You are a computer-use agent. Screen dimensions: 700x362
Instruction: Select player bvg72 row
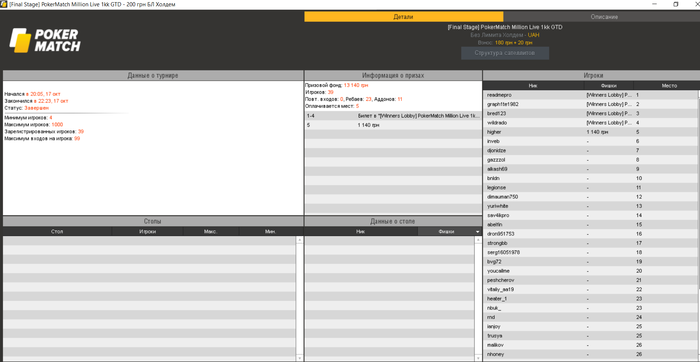click(589, 262)
